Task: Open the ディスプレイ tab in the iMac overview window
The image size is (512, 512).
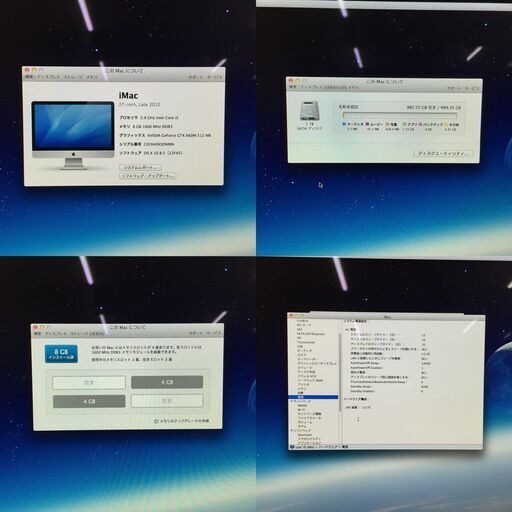Action: [x=48, y=77]
